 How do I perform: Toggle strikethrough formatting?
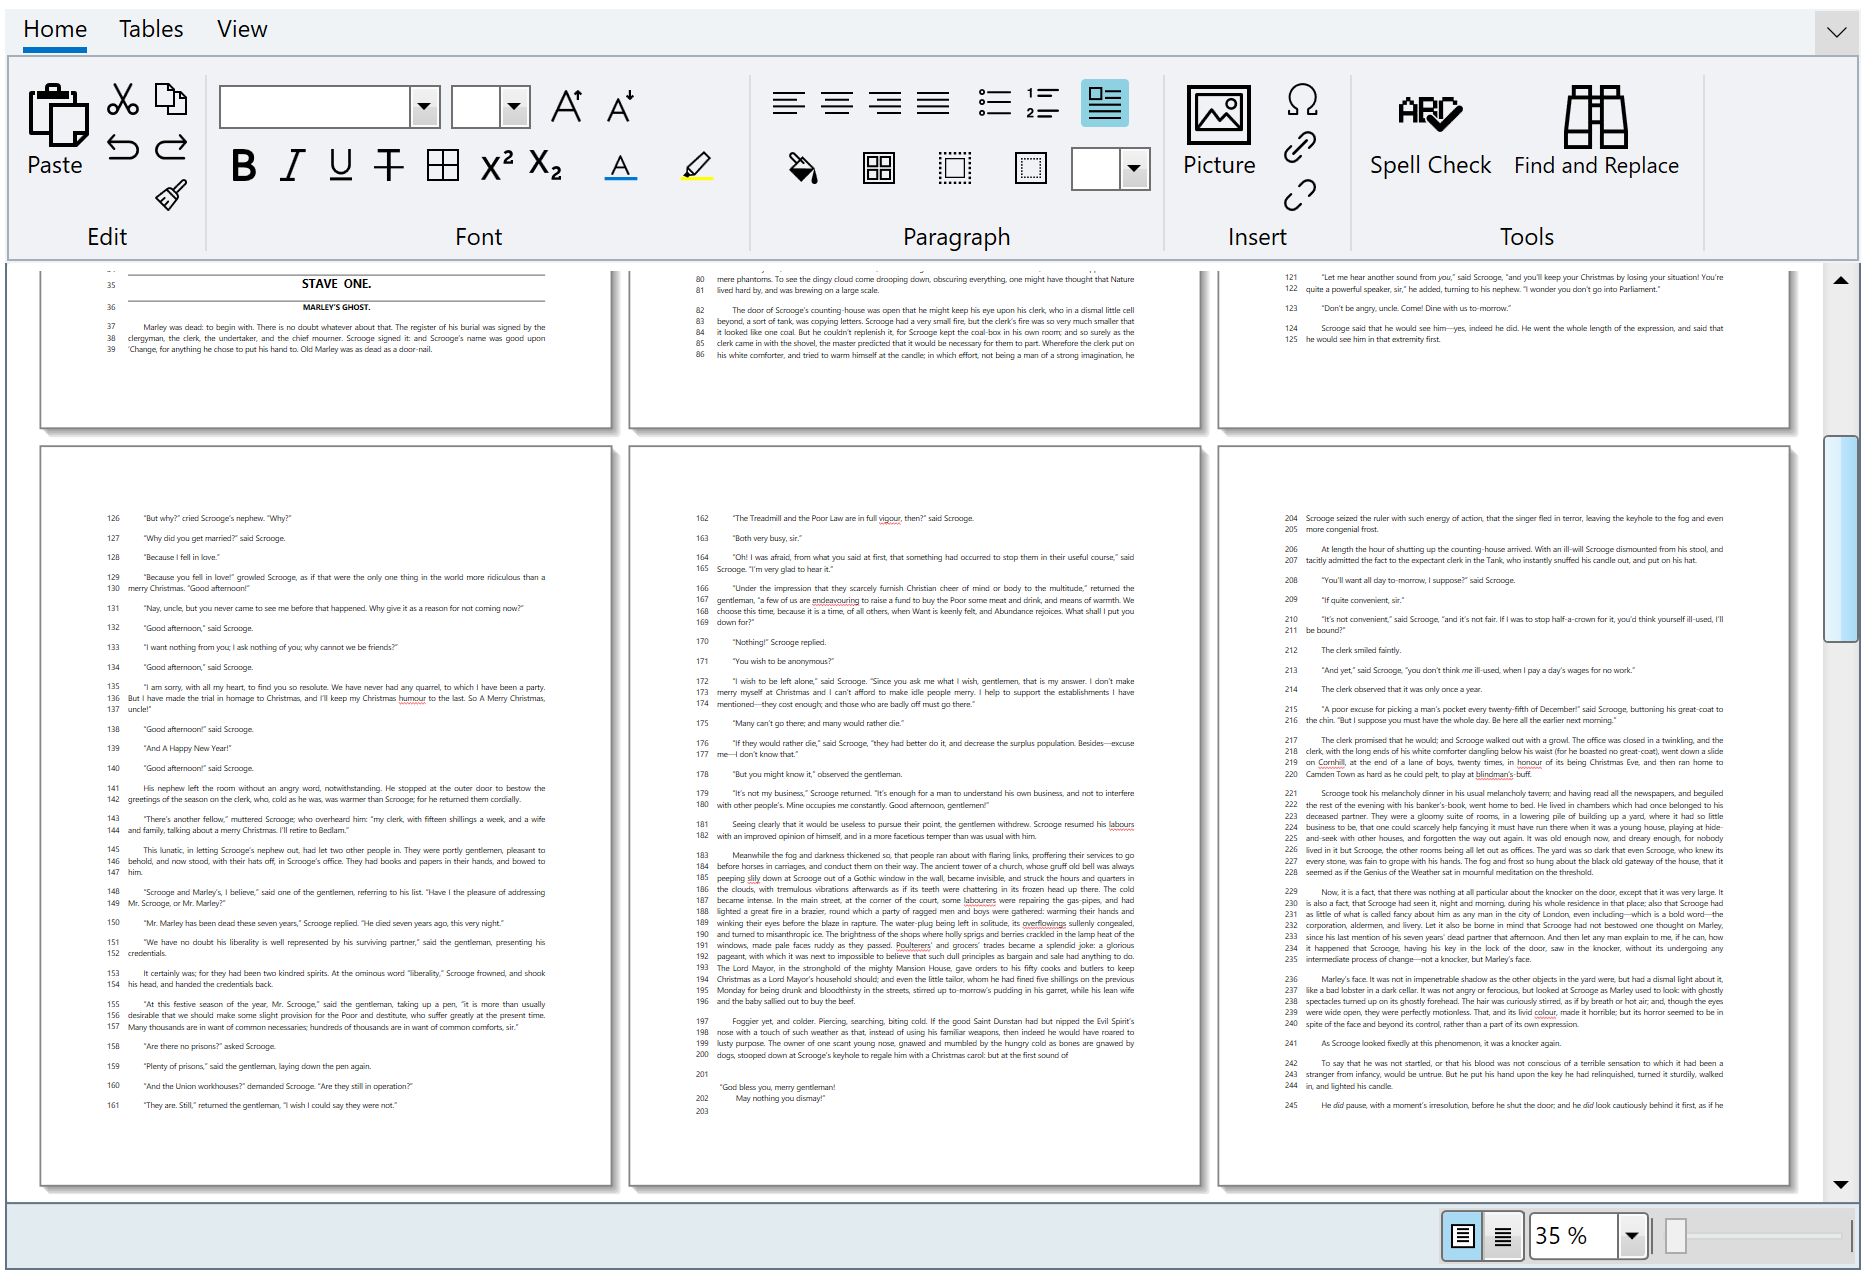pyautogui.click(x=389, y=166)
